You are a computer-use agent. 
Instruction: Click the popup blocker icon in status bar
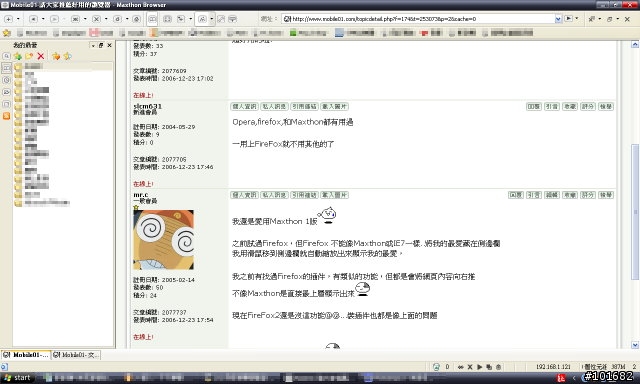(436, 366)
